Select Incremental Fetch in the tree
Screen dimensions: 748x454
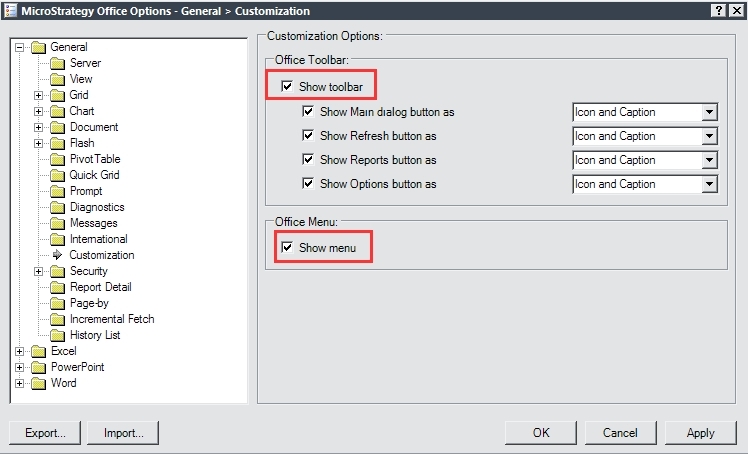[x=111, y=319]
